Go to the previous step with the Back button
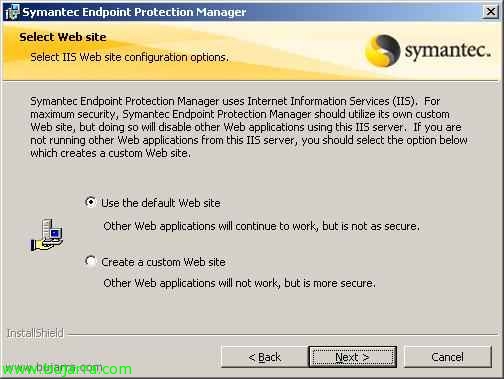The height and width of the screenshot is (379, 504). pos(265,357)
